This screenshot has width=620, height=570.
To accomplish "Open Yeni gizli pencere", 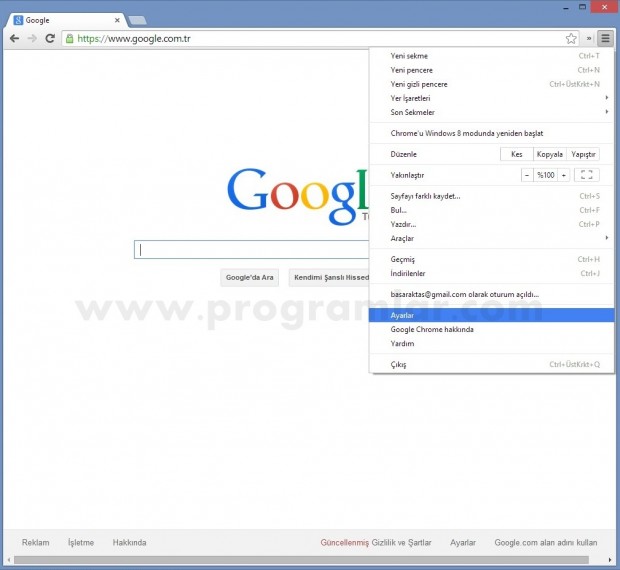I will tap(491, 84).
